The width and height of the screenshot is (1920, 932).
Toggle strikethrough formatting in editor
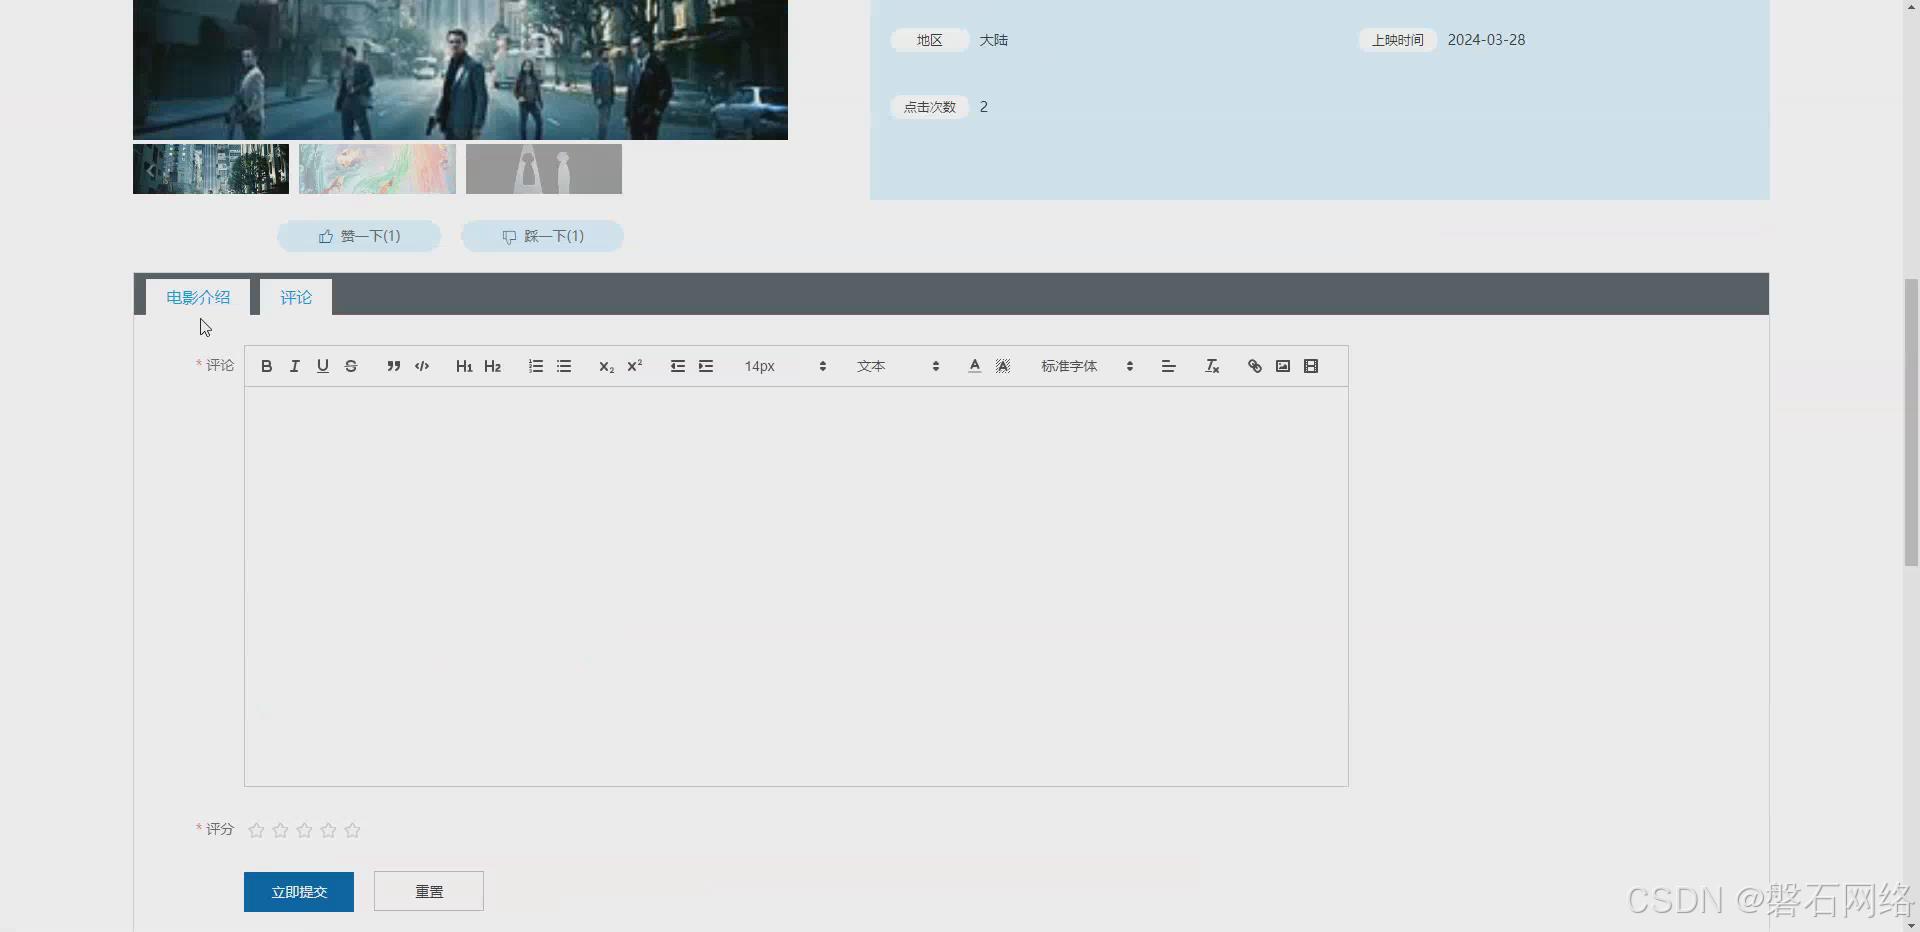coord(350,366)
